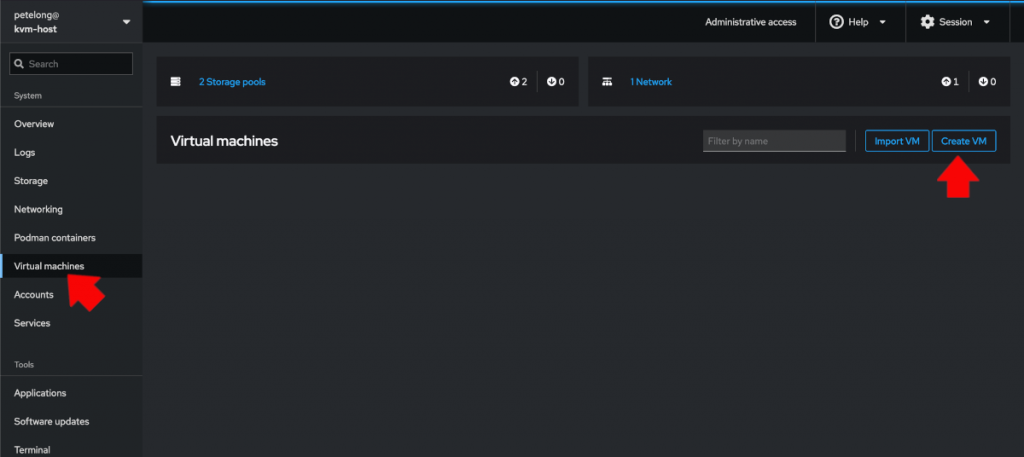1024x457 pixels.
Task: Click the inactive storage pools down-arrow icon
Action: click(551, 82)
